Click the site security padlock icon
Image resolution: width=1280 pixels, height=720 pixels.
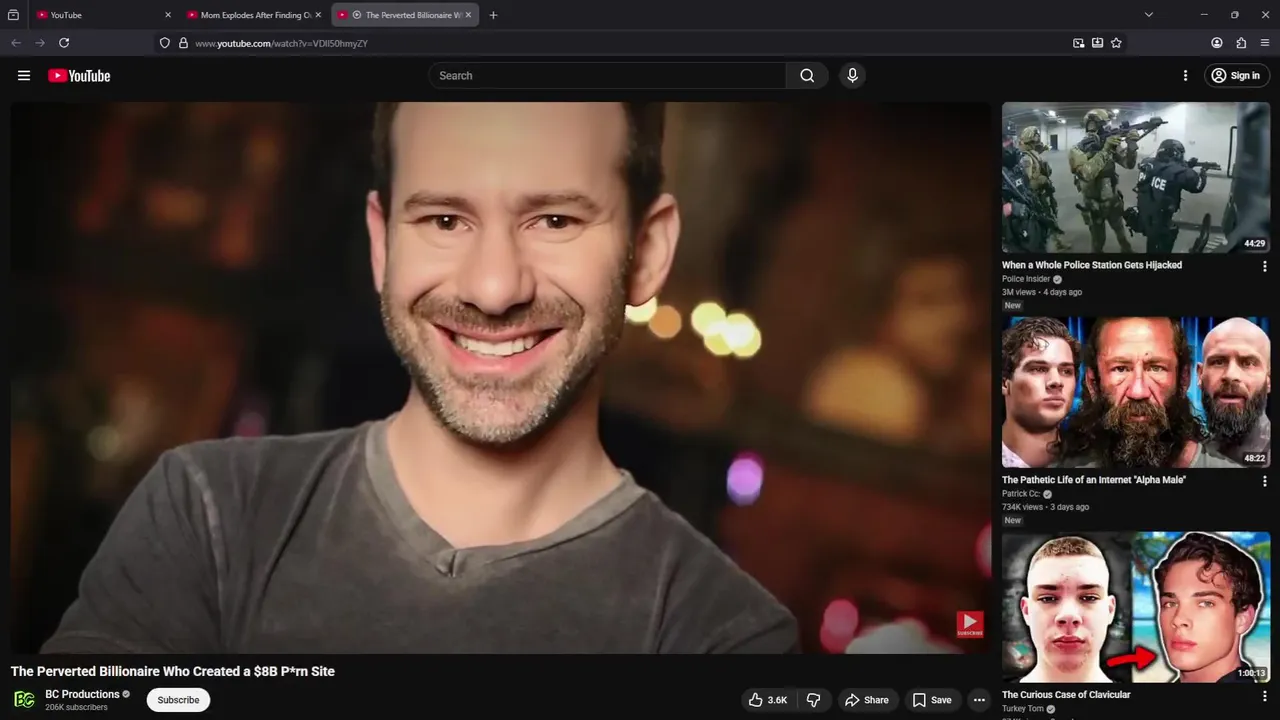pyautogui.click(x=183, y=43)
